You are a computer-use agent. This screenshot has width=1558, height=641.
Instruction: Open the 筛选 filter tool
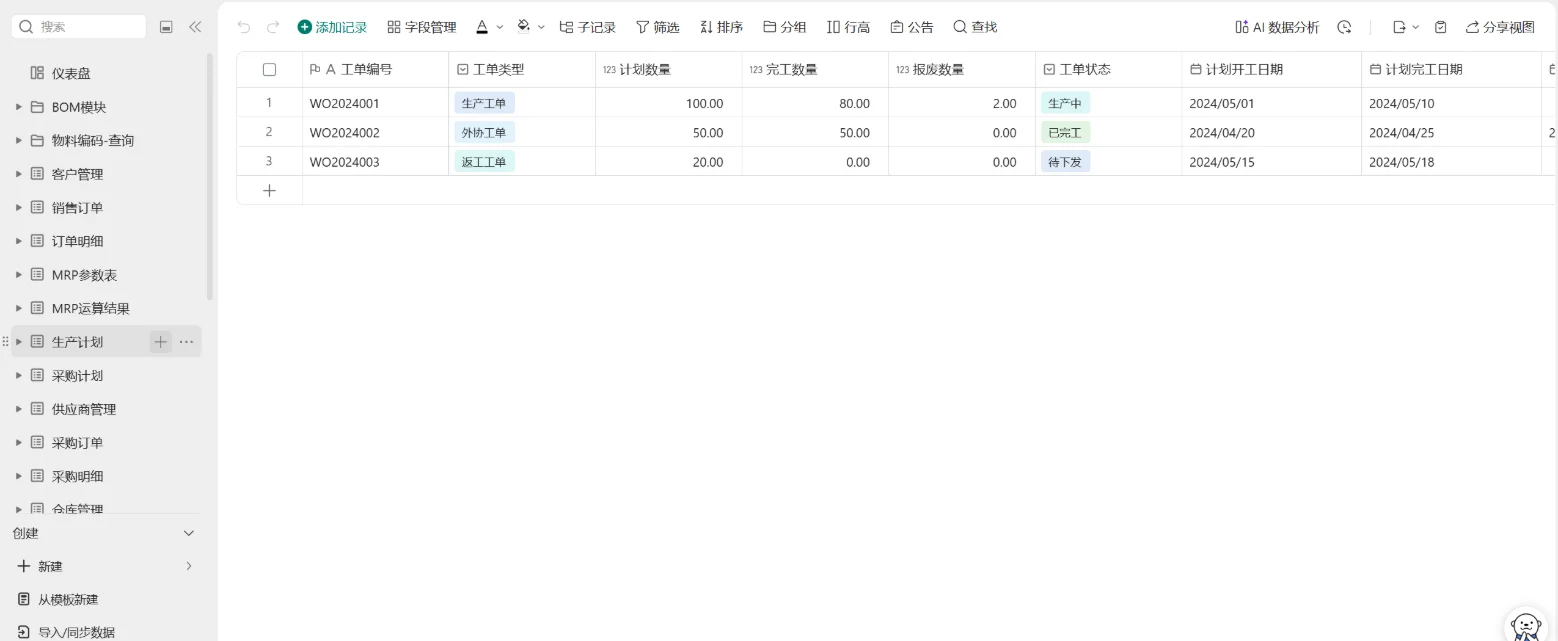pyautogui.click(x=657, y=27)
